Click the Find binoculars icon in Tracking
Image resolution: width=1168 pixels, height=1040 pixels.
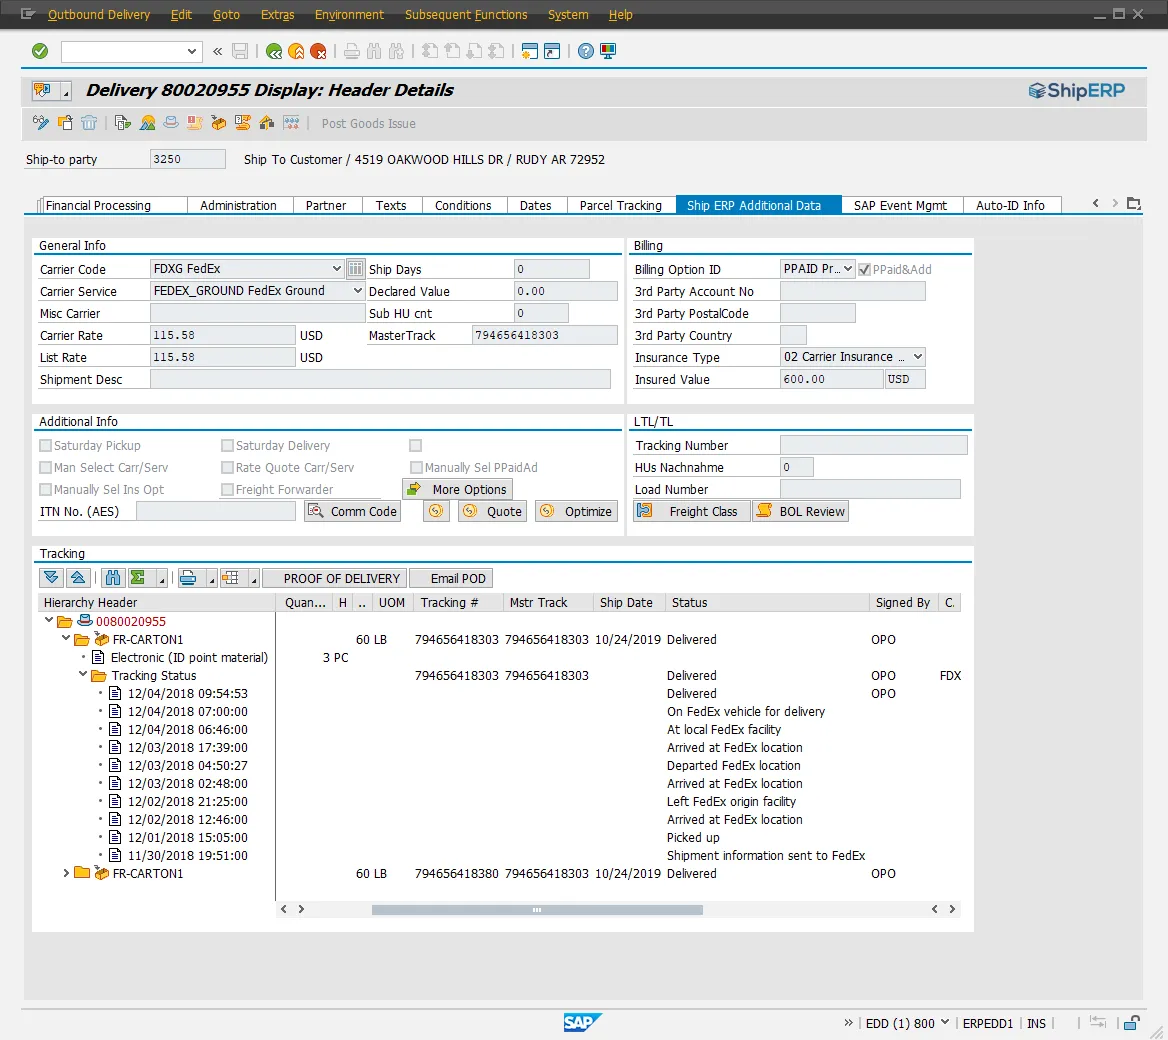coord(112,578)
